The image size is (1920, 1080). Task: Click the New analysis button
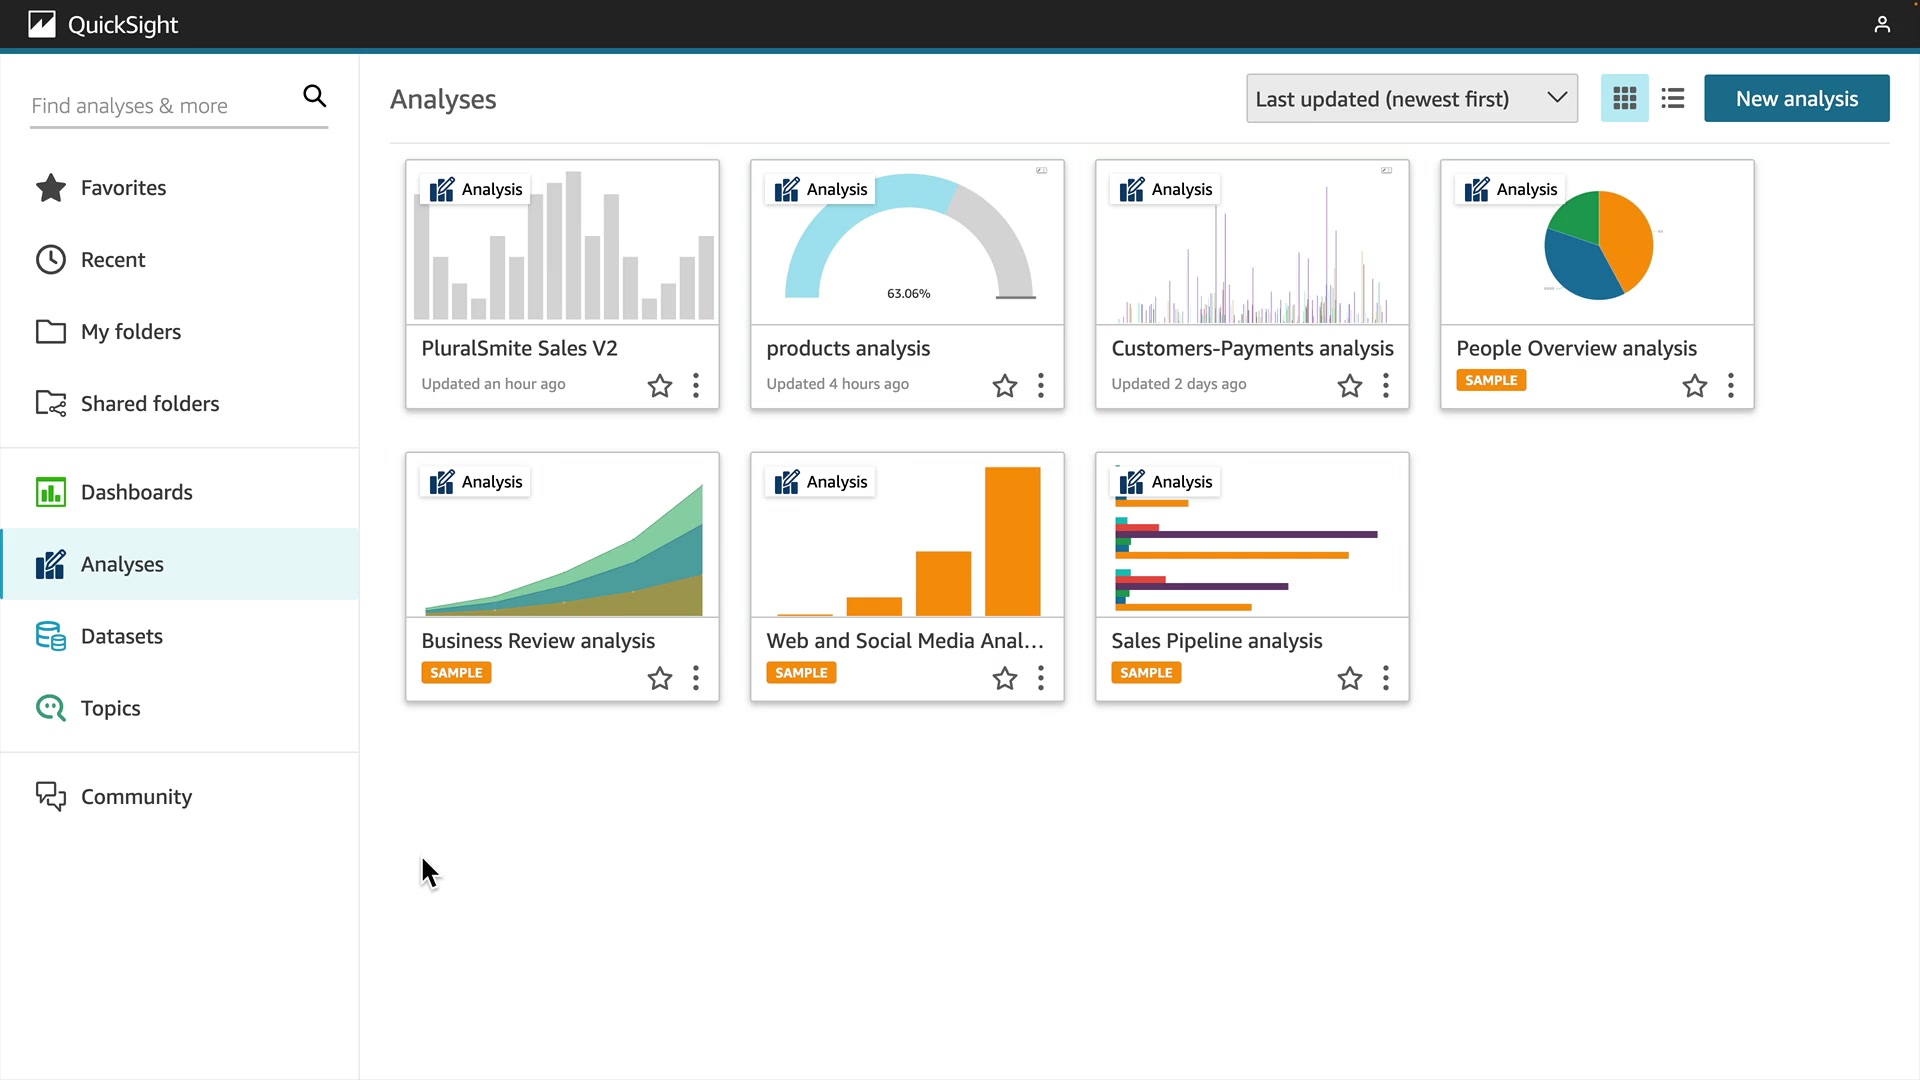tap(1796, 98)
